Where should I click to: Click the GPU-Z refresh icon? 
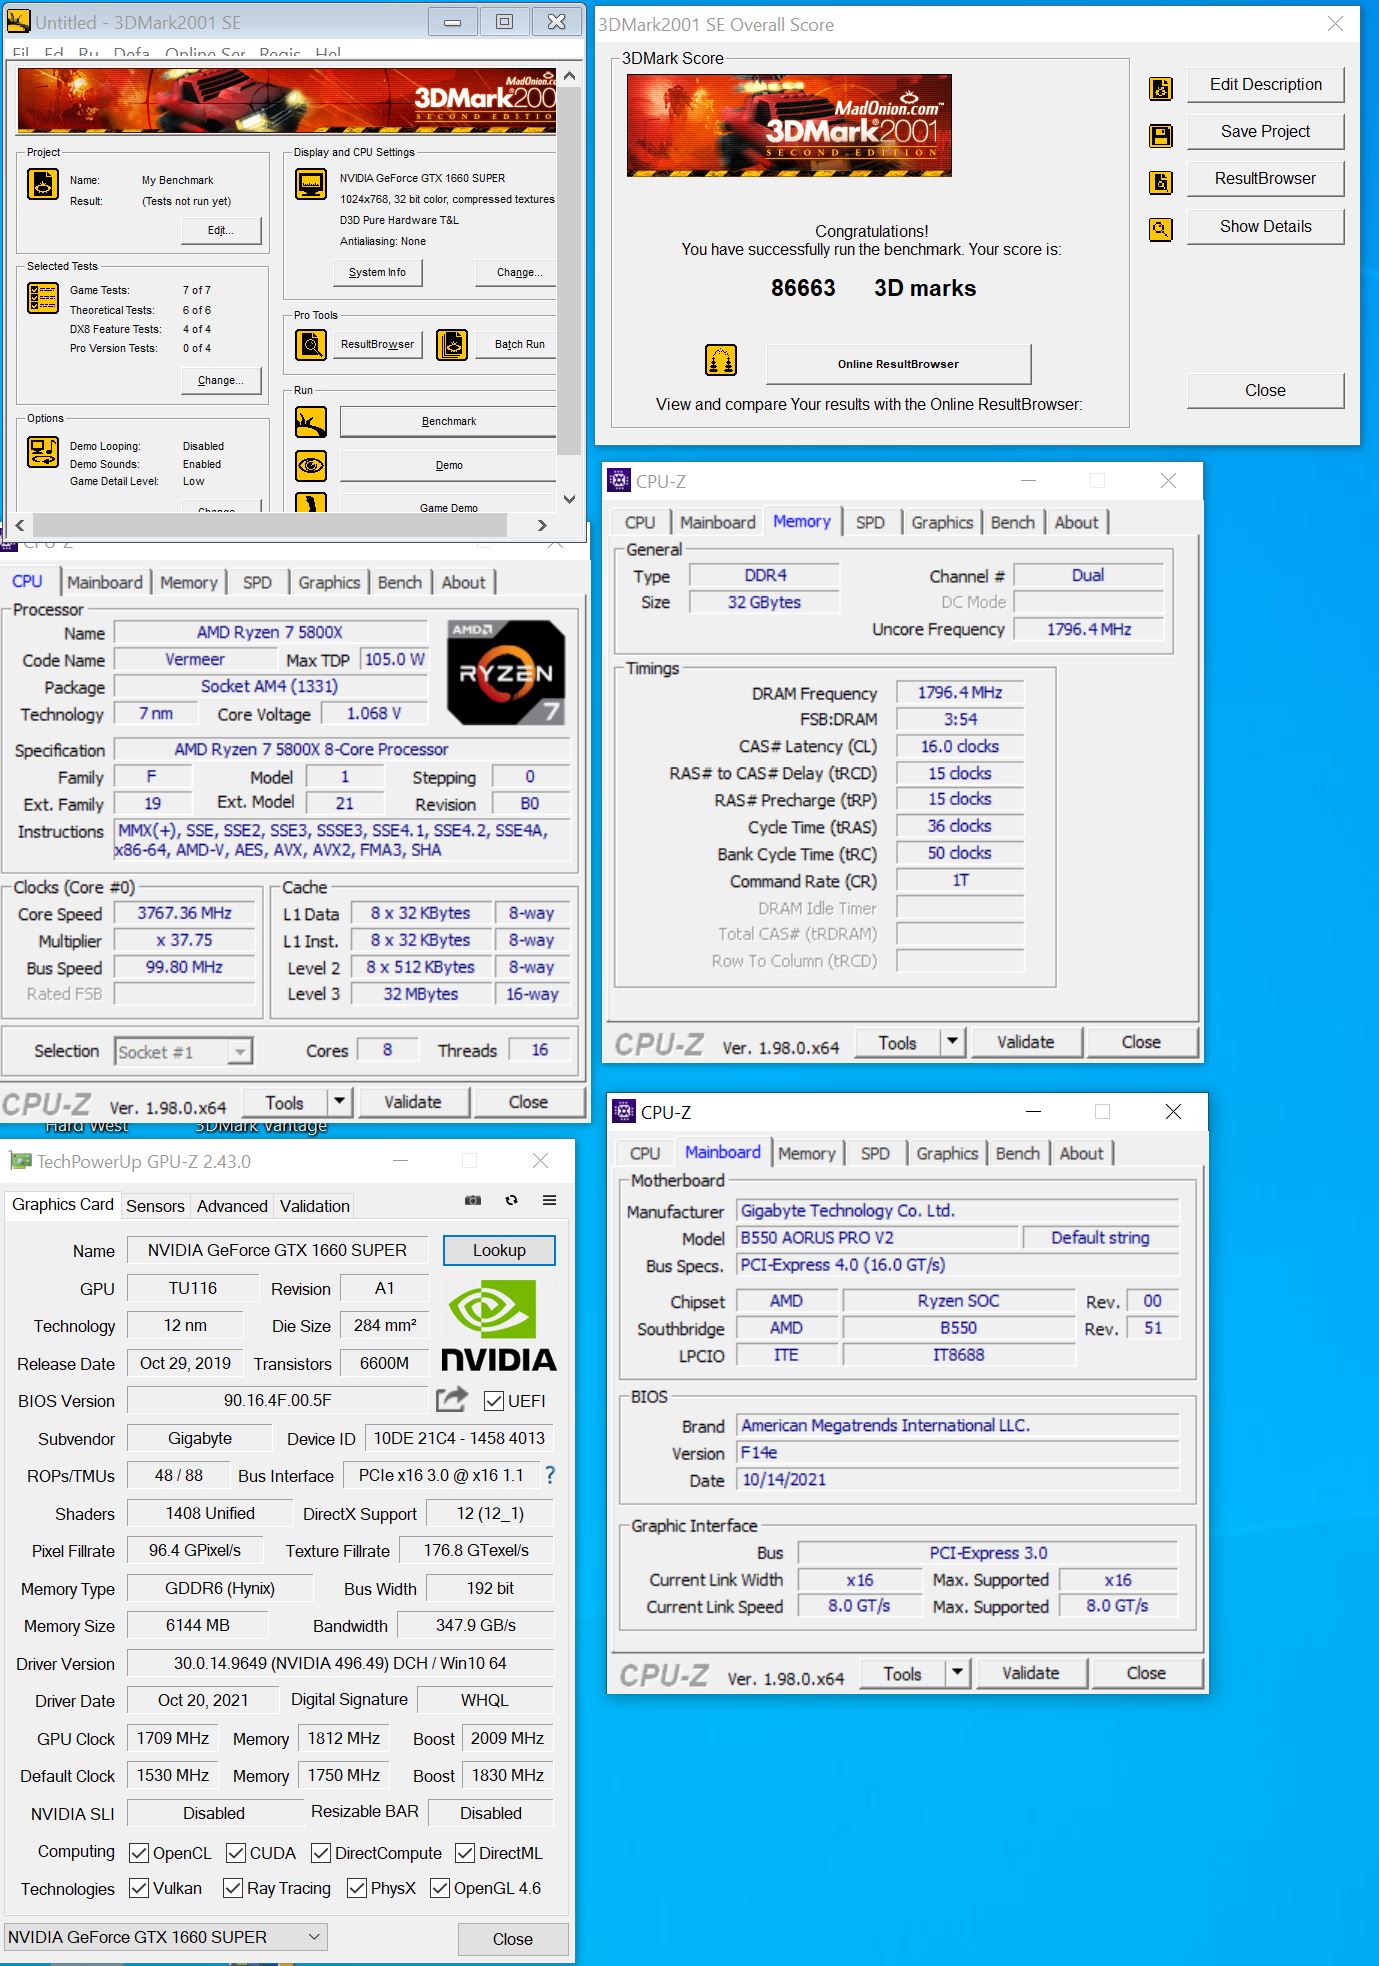tap(511, 1200)
